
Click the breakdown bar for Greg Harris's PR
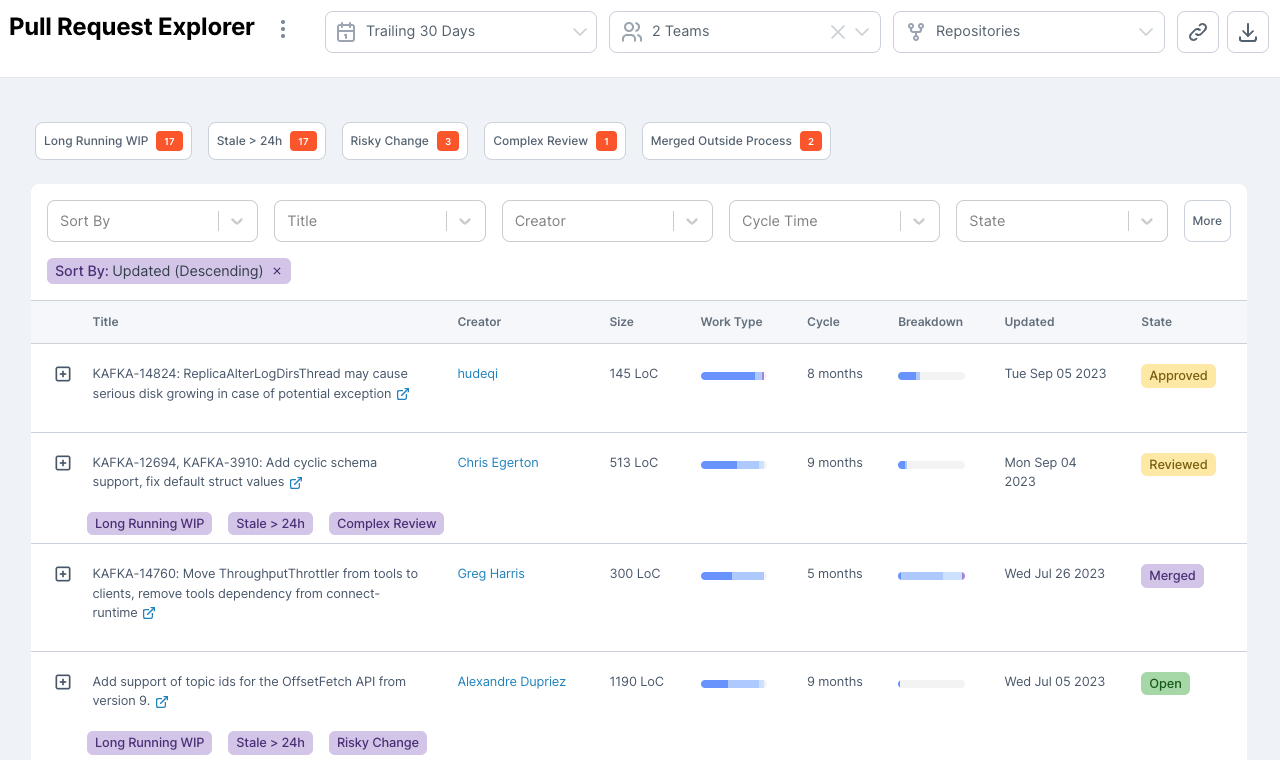click(x=931, y=576)
